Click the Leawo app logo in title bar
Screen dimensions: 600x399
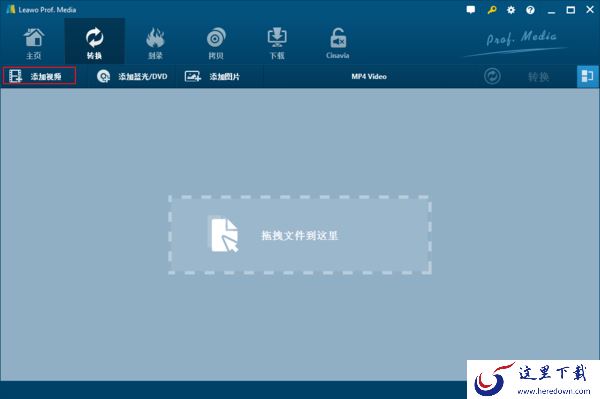click(11, 9)
